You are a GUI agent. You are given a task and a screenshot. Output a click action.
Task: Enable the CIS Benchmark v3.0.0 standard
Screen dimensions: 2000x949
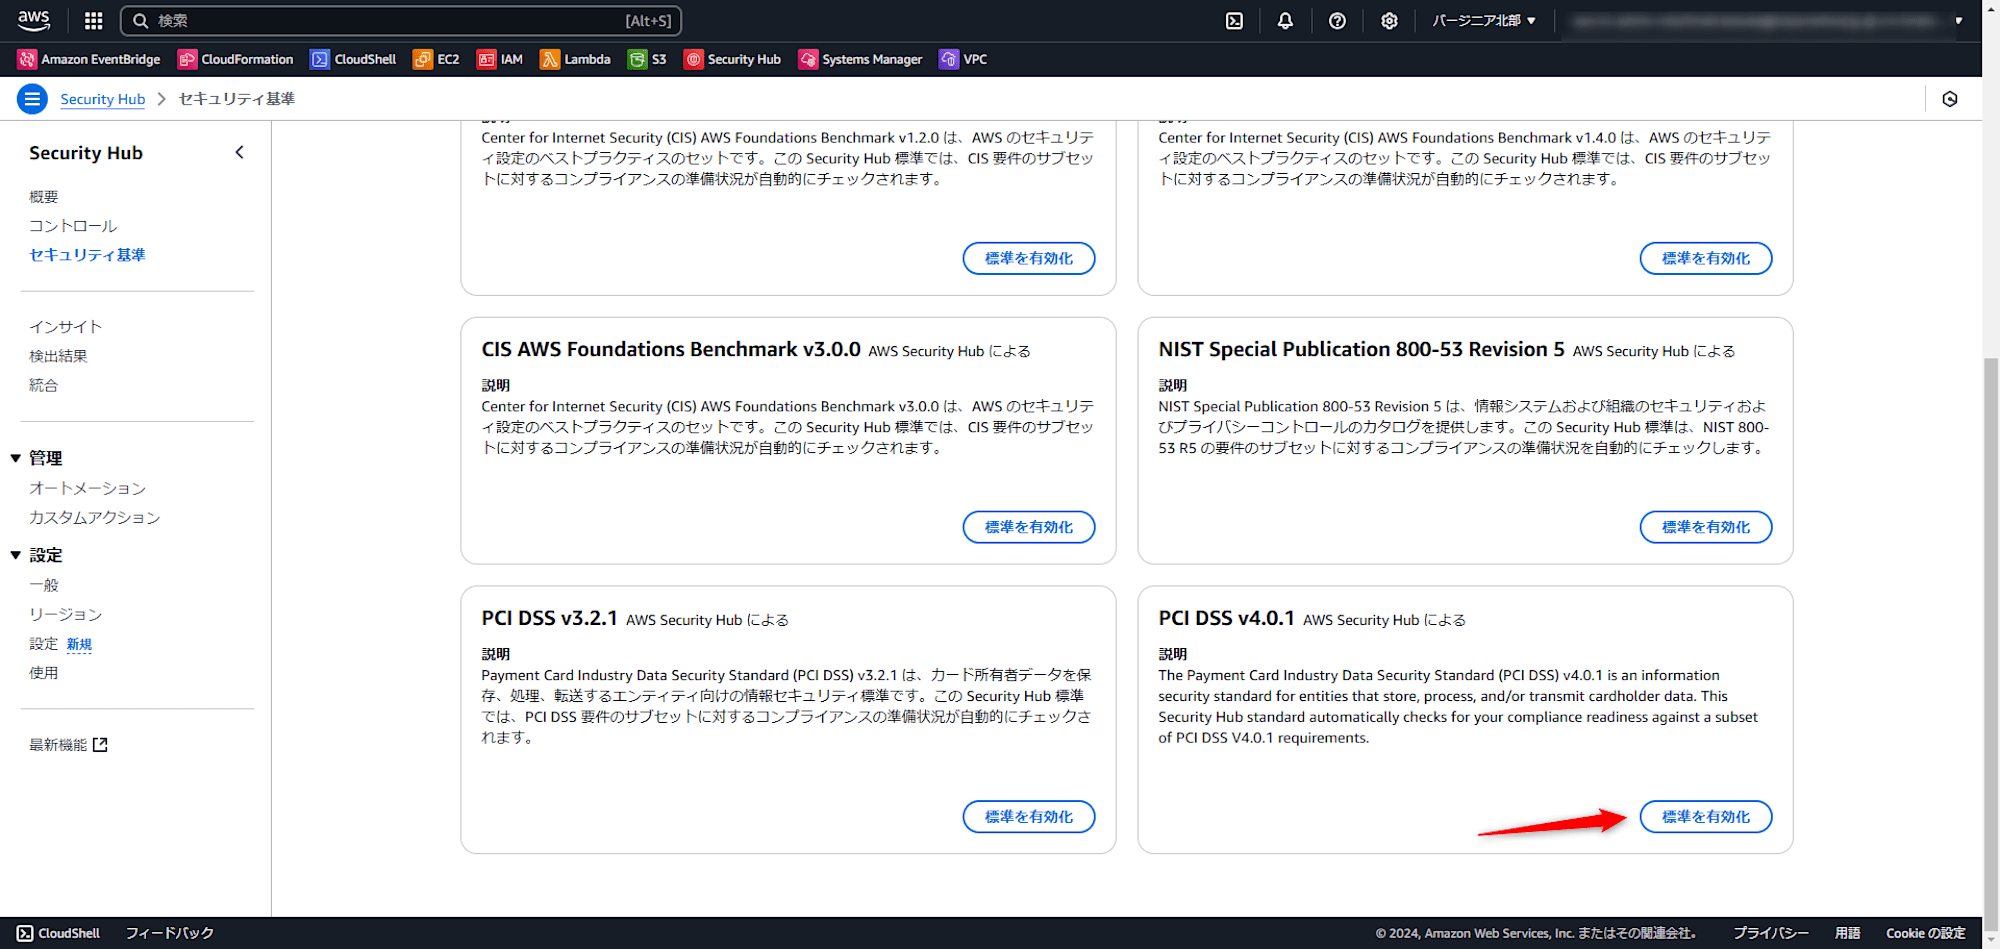pyautogui.click(x=1029, y=527)
